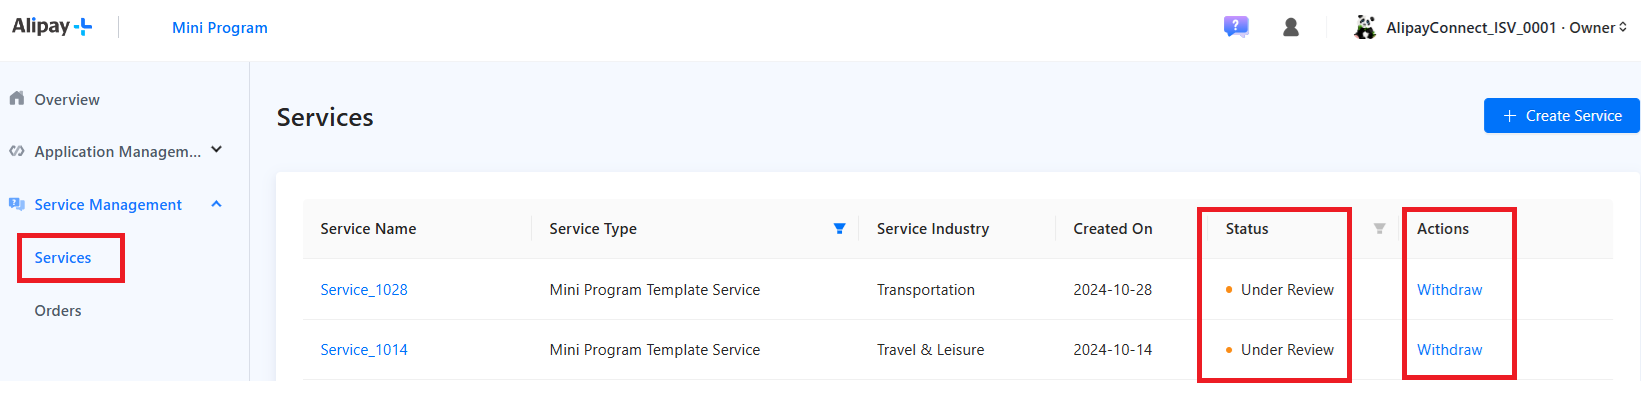
Task: Switch to the Mini Program tab
Action: coord(220,28)
